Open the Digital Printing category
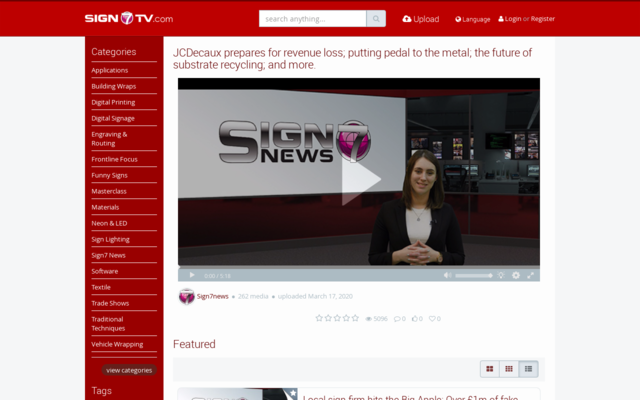640x400 pixels. 113,102
